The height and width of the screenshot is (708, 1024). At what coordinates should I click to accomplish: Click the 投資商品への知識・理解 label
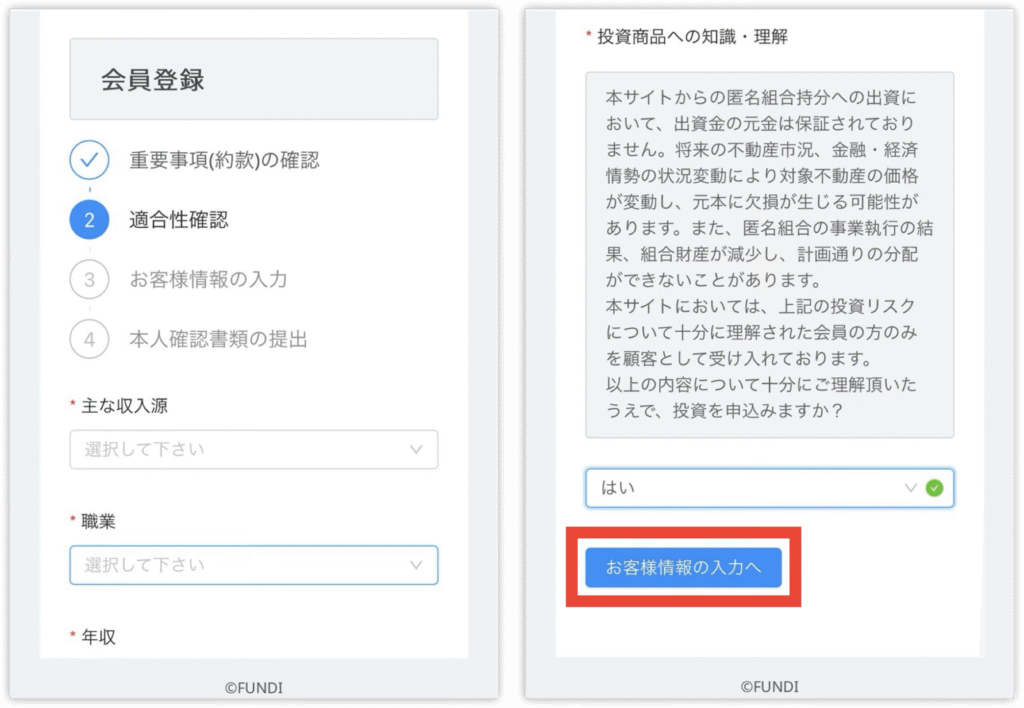[x=692, y=37]
